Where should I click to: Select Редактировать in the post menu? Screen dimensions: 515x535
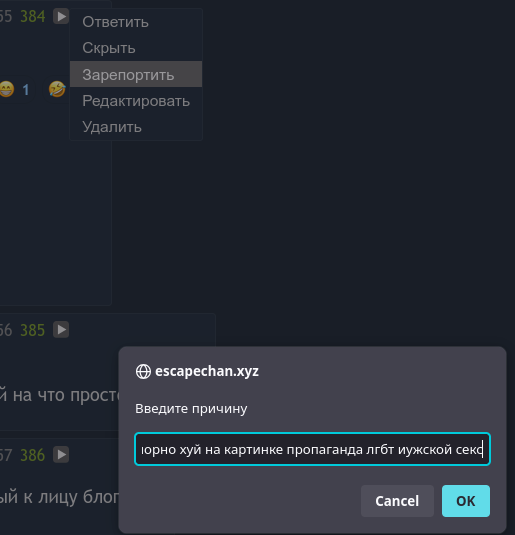136,101
